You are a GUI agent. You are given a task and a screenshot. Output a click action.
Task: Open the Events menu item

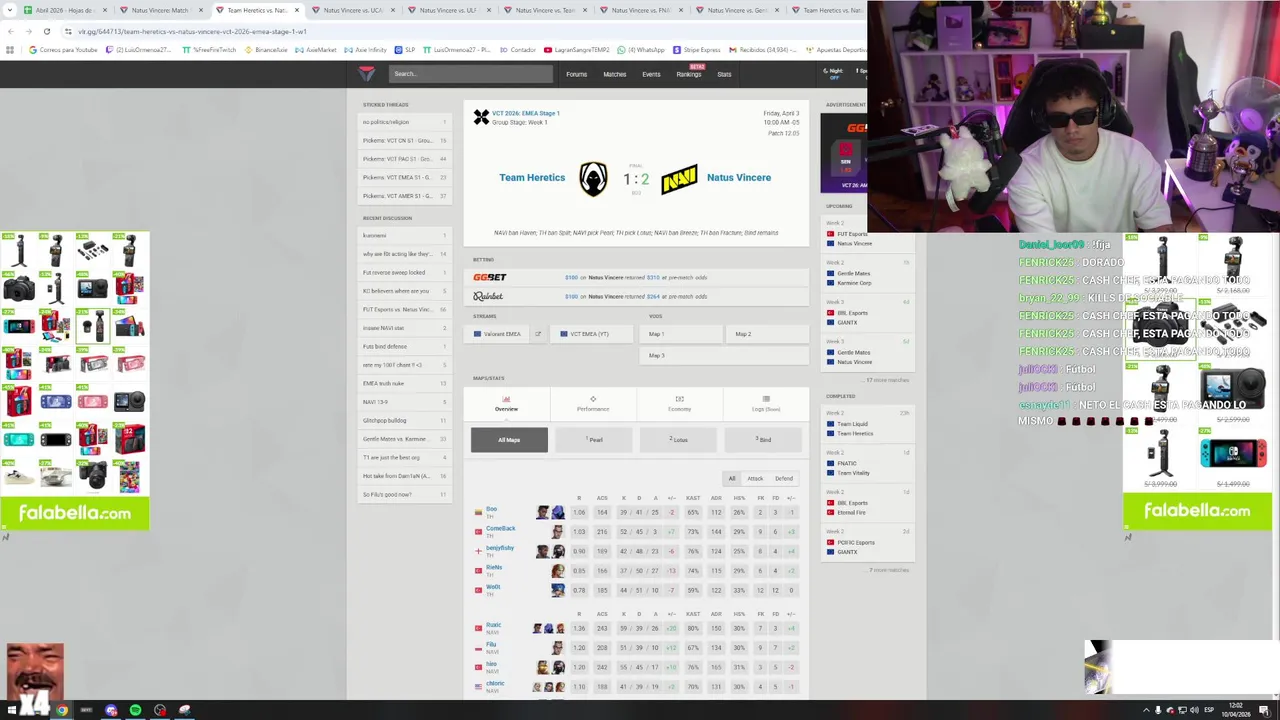(651, 74)
